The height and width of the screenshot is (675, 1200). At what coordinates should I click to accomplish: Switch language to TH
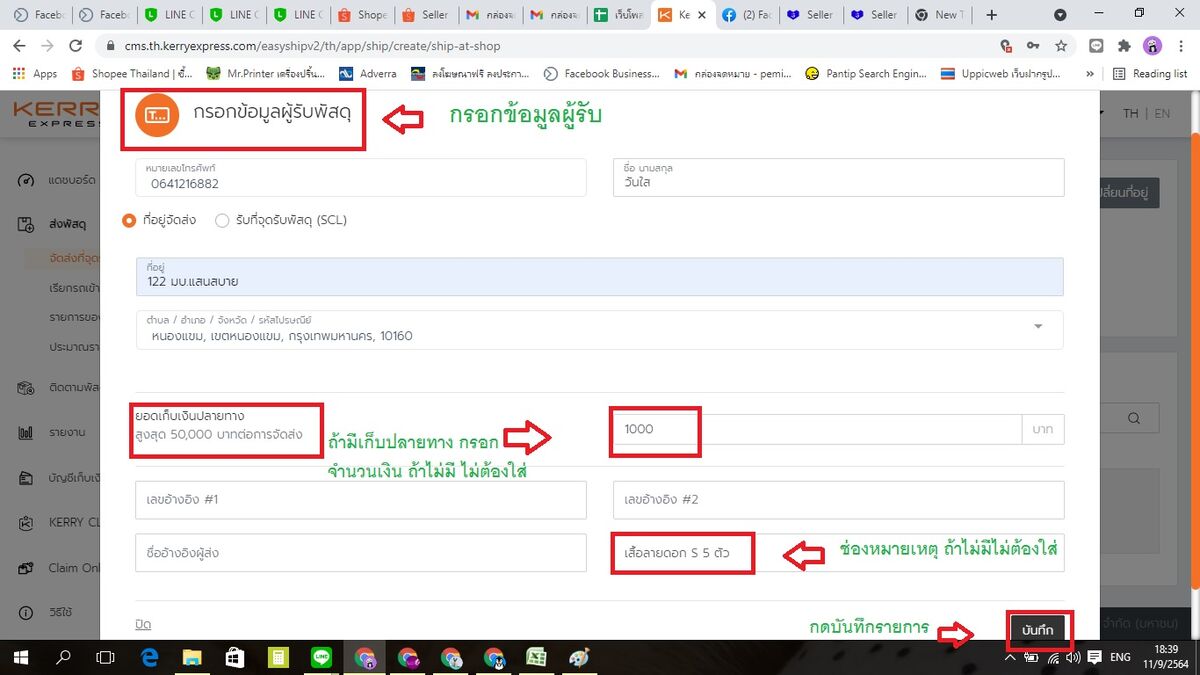pyautogui.click(x=1130, y=113)
